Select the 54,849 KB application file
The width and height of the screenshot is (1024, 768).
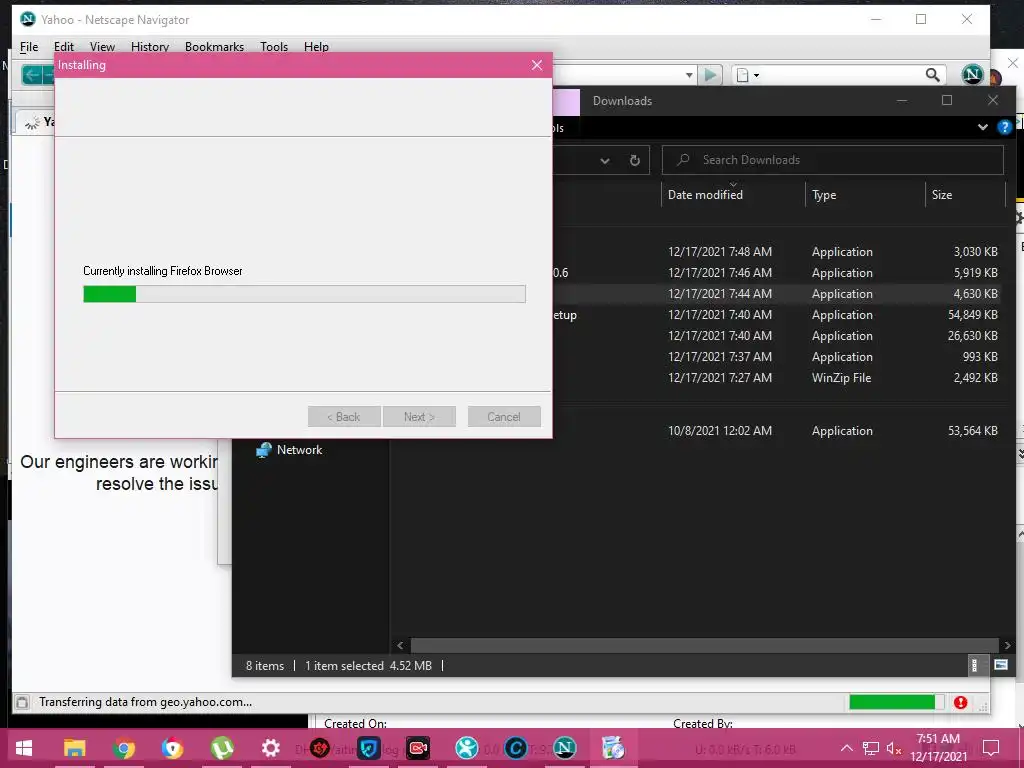(778, 315)
